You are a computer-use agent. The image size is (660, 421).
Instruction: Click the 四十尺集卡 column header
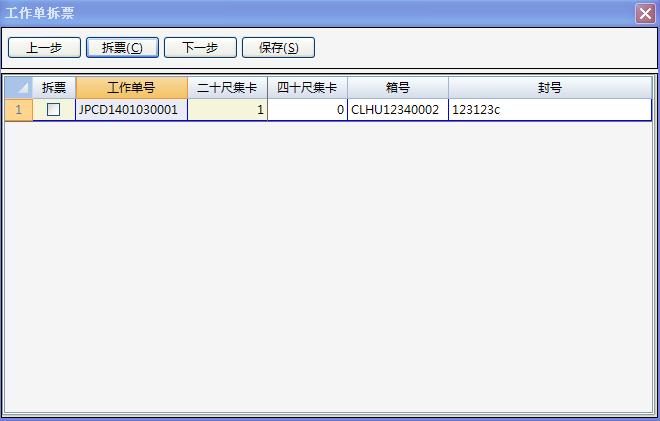pyautogui.click(x=307, y=88)
